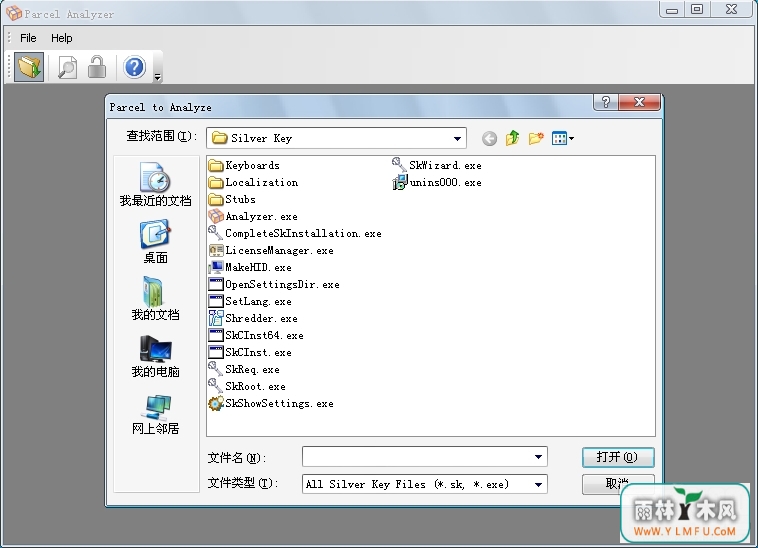Go to My Computer place (我的电脑)
Viewport: 758px width, 548px height.
pos(155,356)
